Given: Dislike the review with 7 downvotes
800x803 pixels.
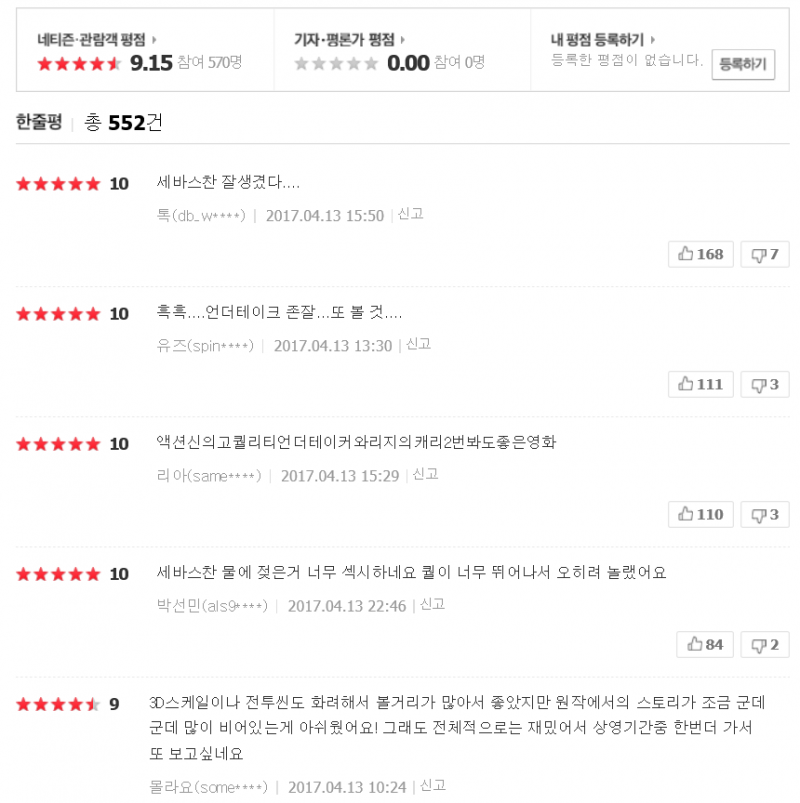Looking at the screenshot, I should coord(765,254).
